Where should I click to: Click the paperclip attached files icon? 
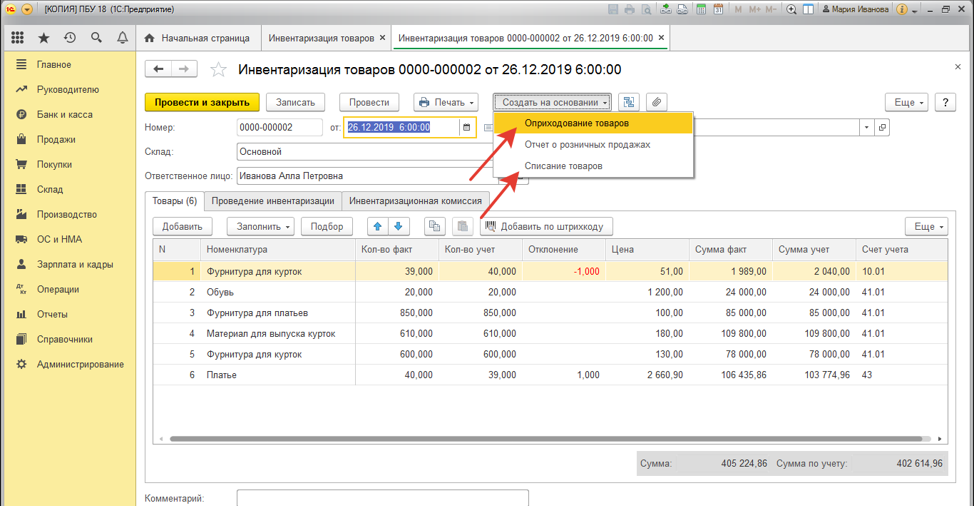[x=656, y=102]
